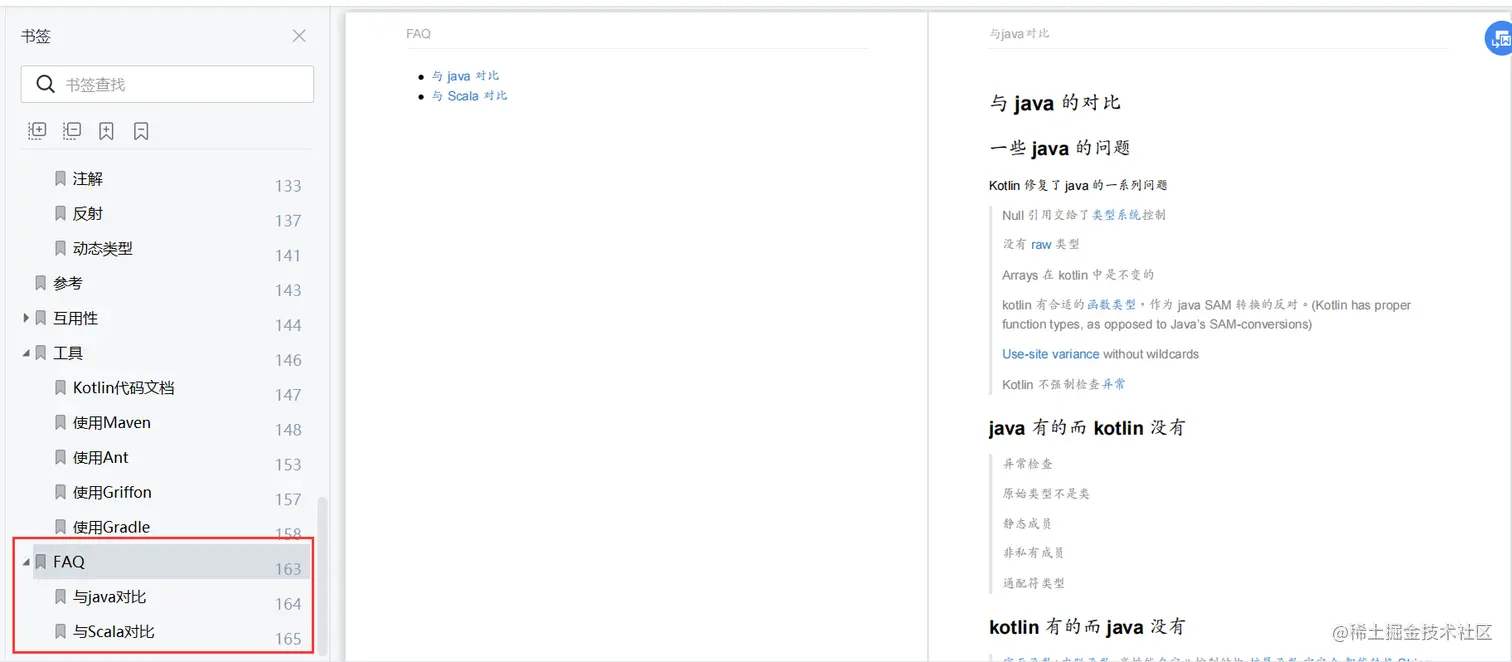
Task: Collapse the 工具 bookmark node
Action: [x=26, y=353]
